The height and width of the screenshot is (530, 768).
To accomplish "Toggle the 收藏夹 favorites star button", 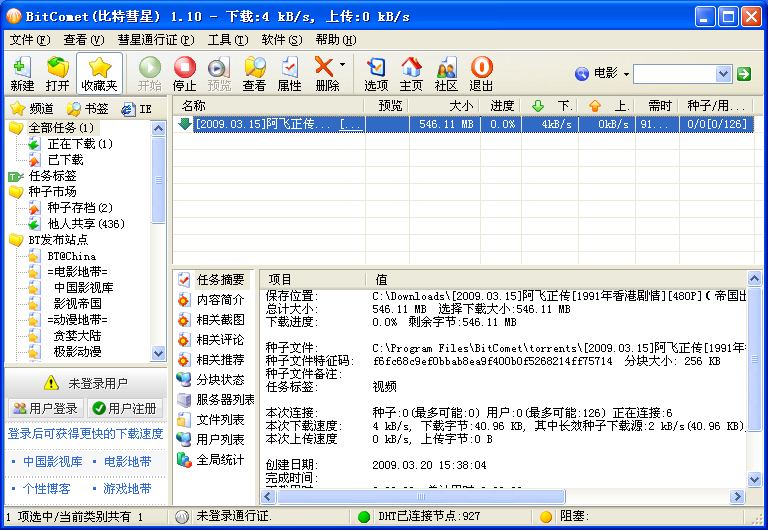I will pyautogui.click(x=99, y=73).
